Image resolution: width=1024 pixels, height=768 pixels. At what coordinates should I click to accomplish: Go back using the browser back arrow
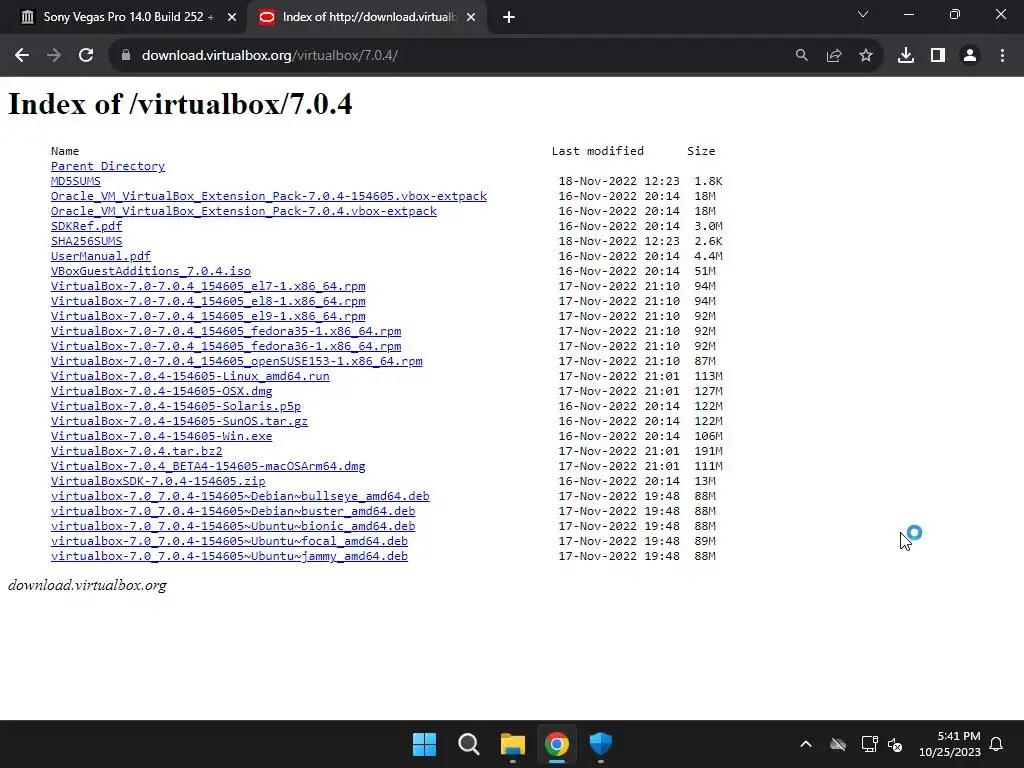(x=22, y=56)
